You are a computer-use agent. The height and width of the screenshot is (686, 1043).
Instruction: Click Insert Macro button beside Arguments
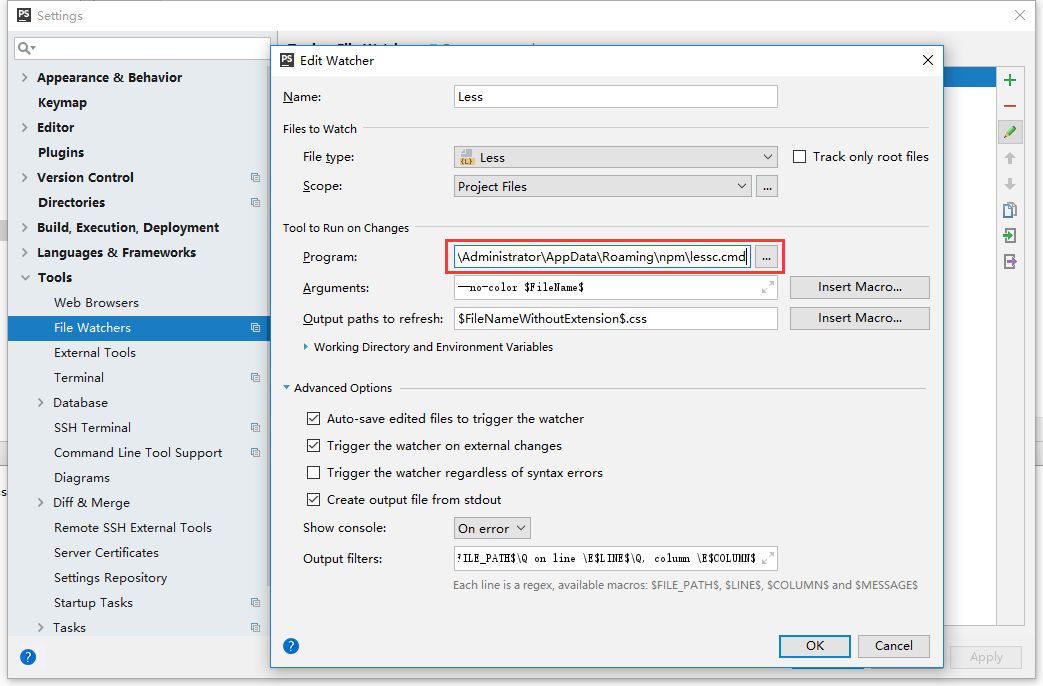pyautogui.click(x=859, y=287)
